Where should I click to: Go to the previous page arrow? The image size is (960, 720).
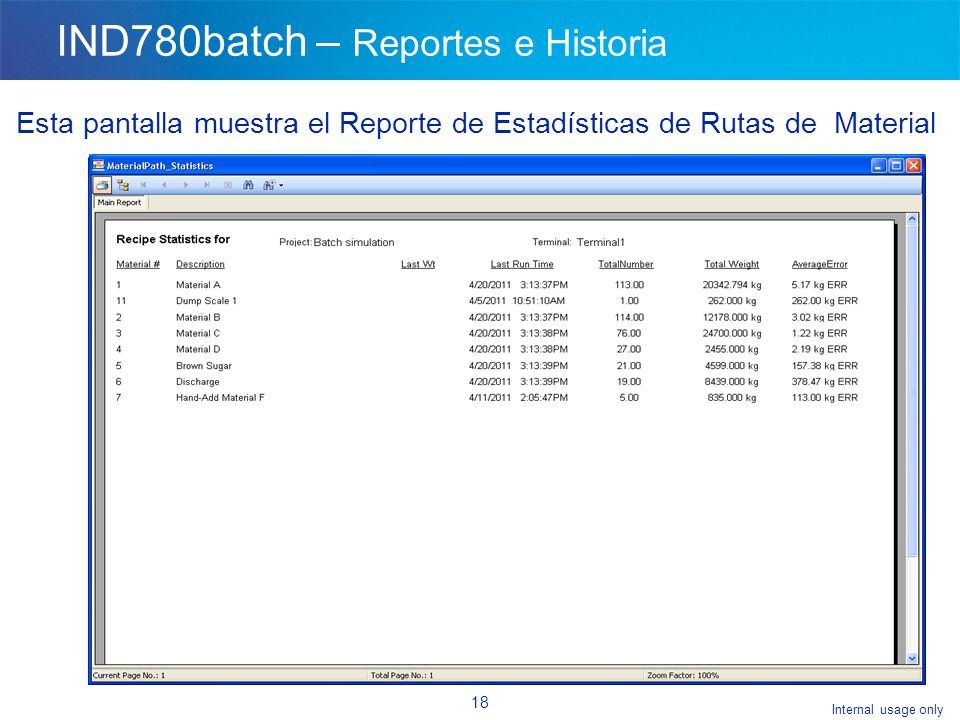164,185
